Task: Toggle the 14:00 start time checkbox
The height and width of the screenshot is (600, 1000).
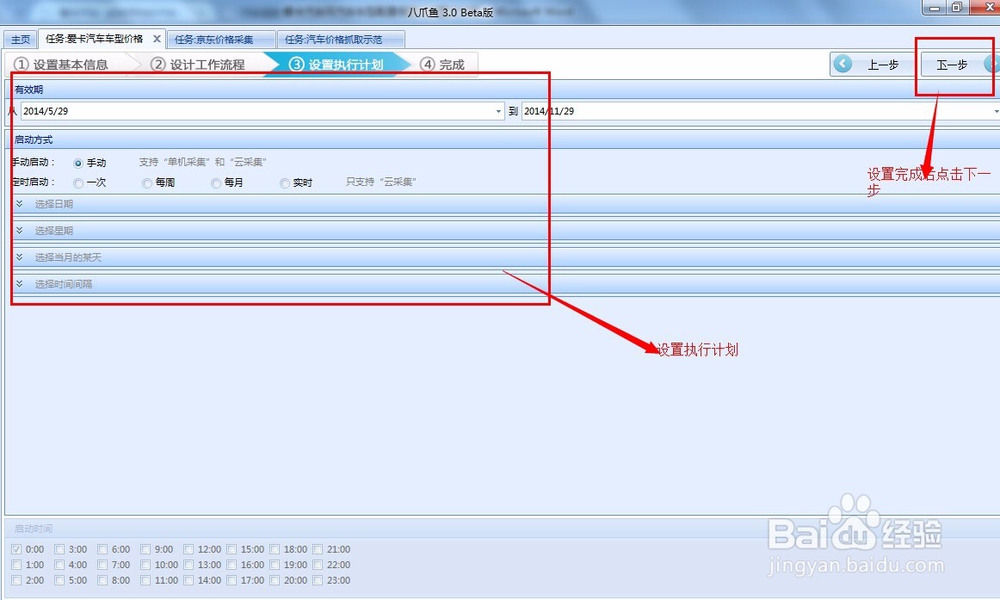Action: tap(189, 580)
